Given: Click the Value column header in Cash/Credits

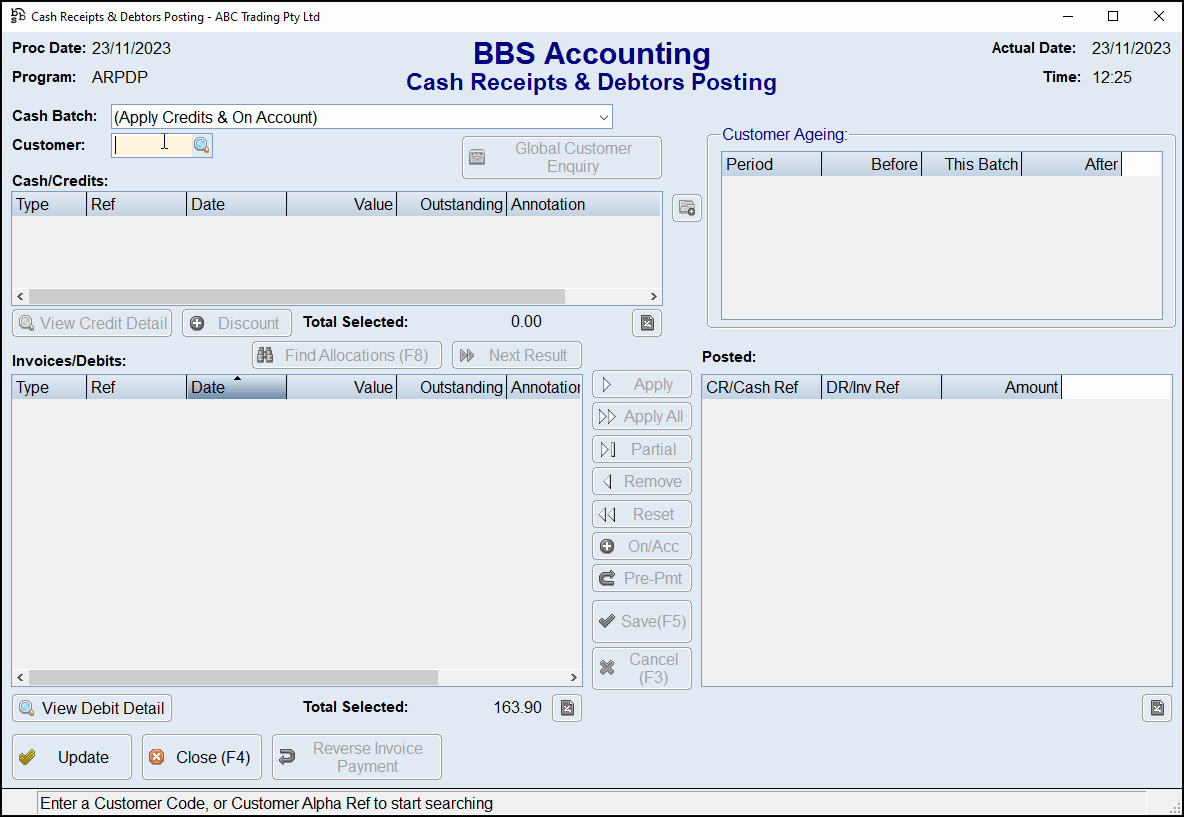Looking at the screenshot, I should click(x=341, y=204).
